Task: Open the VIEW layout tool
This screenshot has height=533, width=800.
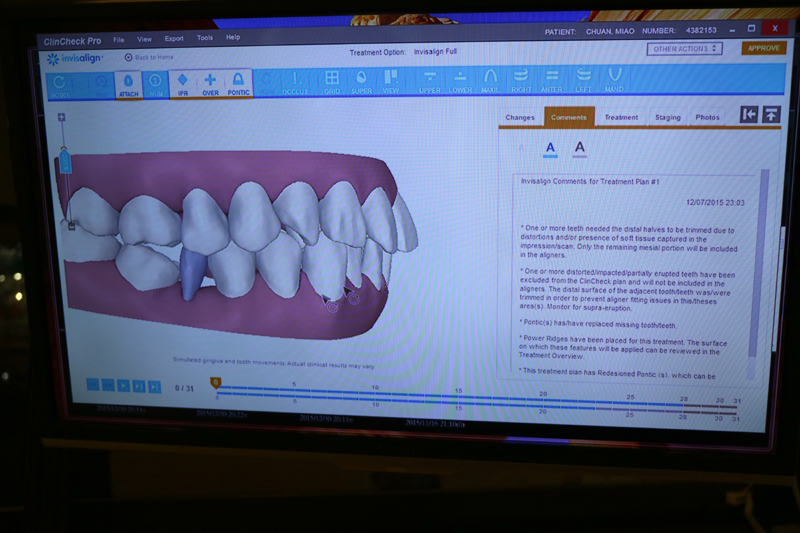Action: coord(391,82)
